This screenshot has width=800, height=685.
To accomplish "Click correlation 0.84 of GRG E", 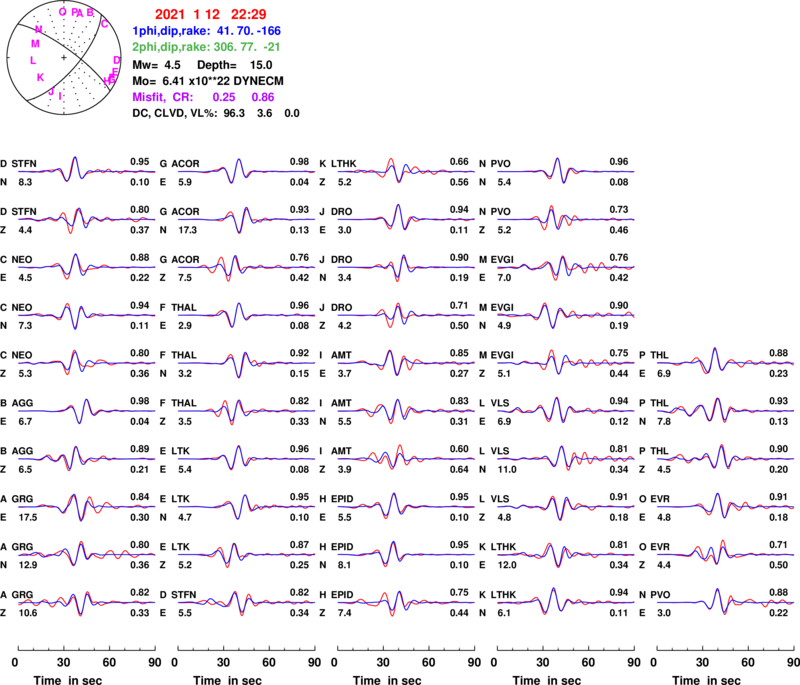I will 140,497.
